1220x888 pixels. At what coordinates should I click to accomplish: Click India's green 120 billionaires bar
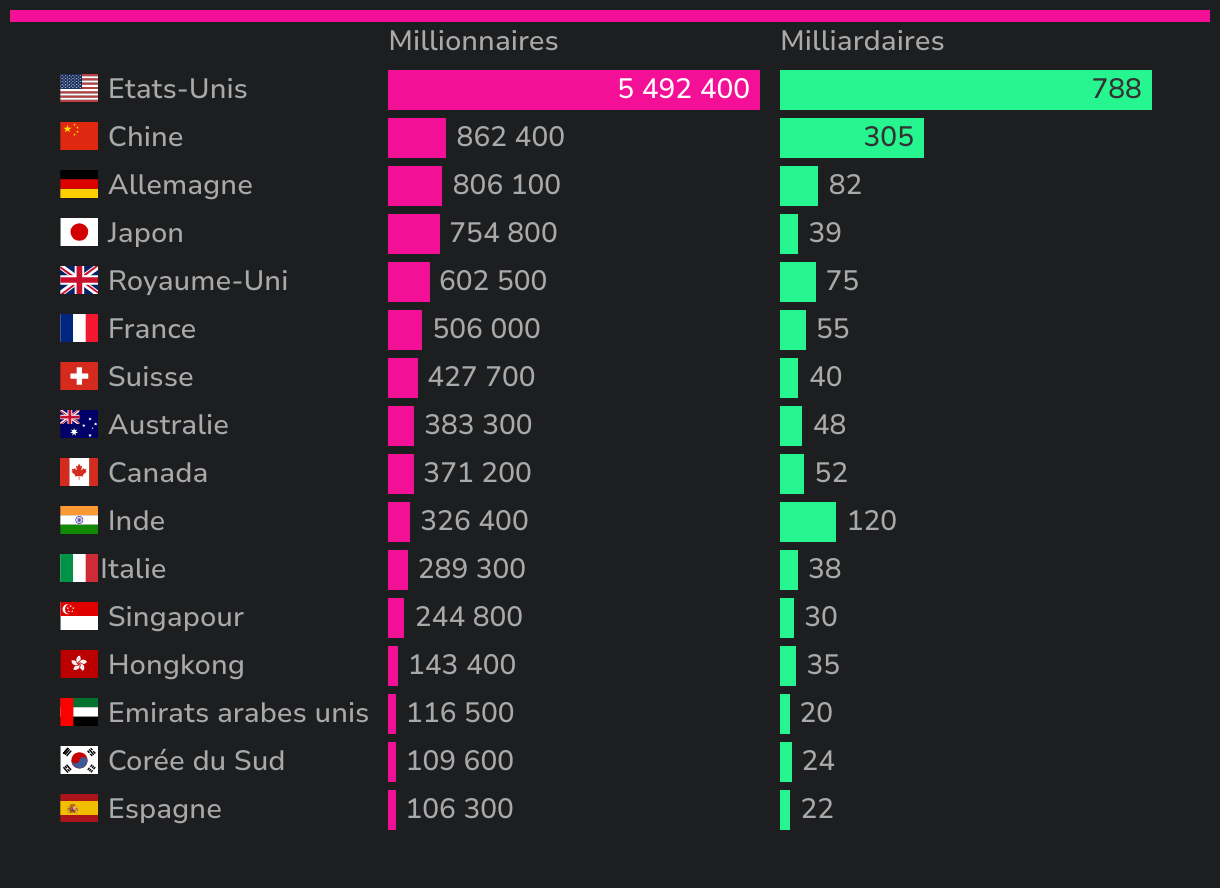coord(807,522)
